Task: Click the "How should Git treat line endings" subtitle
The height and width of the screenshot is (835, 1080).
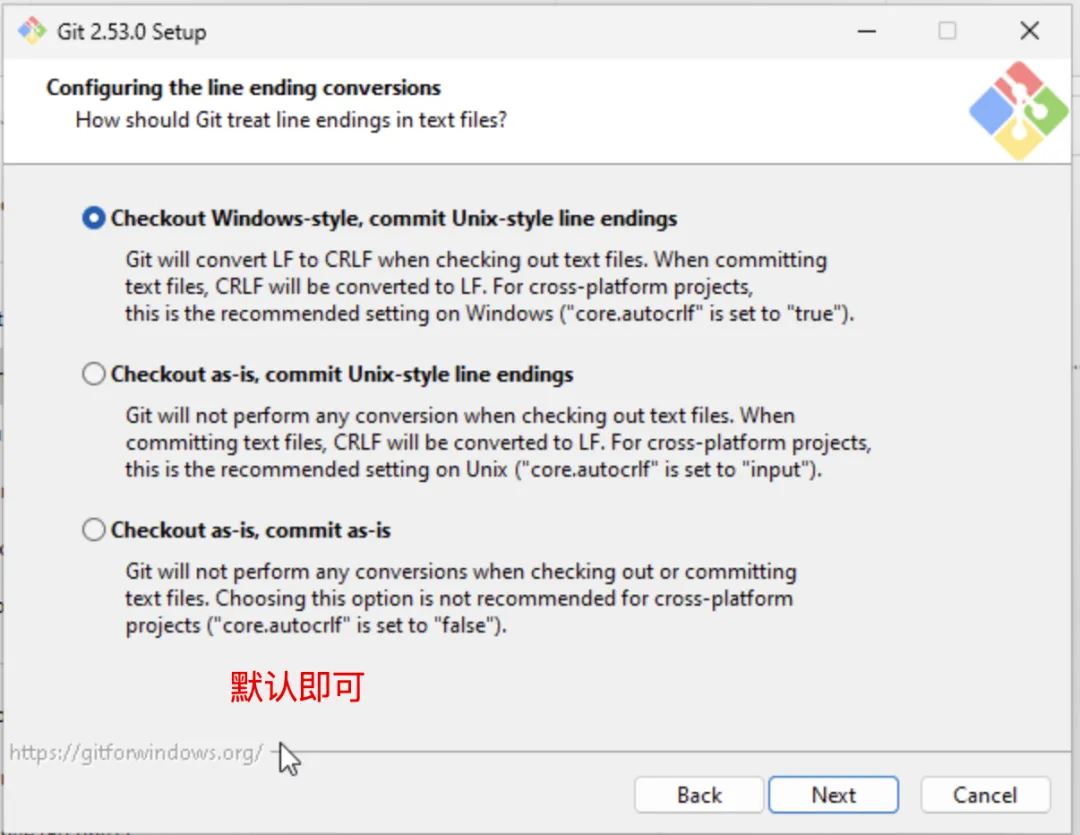Action: pos(291,121)
